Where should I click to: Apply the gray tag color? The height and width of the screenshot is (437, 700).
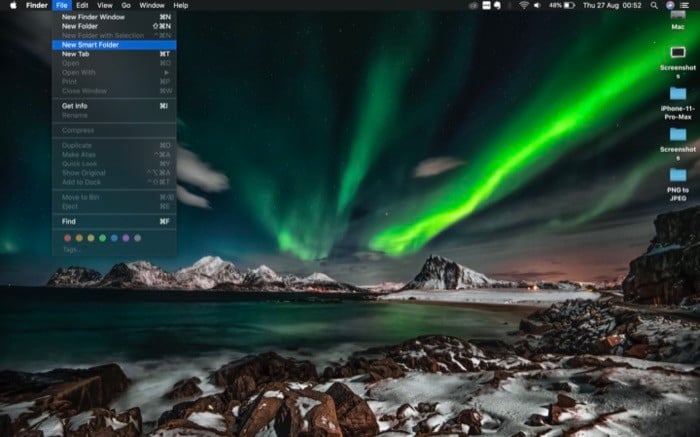tap(138, 238)
